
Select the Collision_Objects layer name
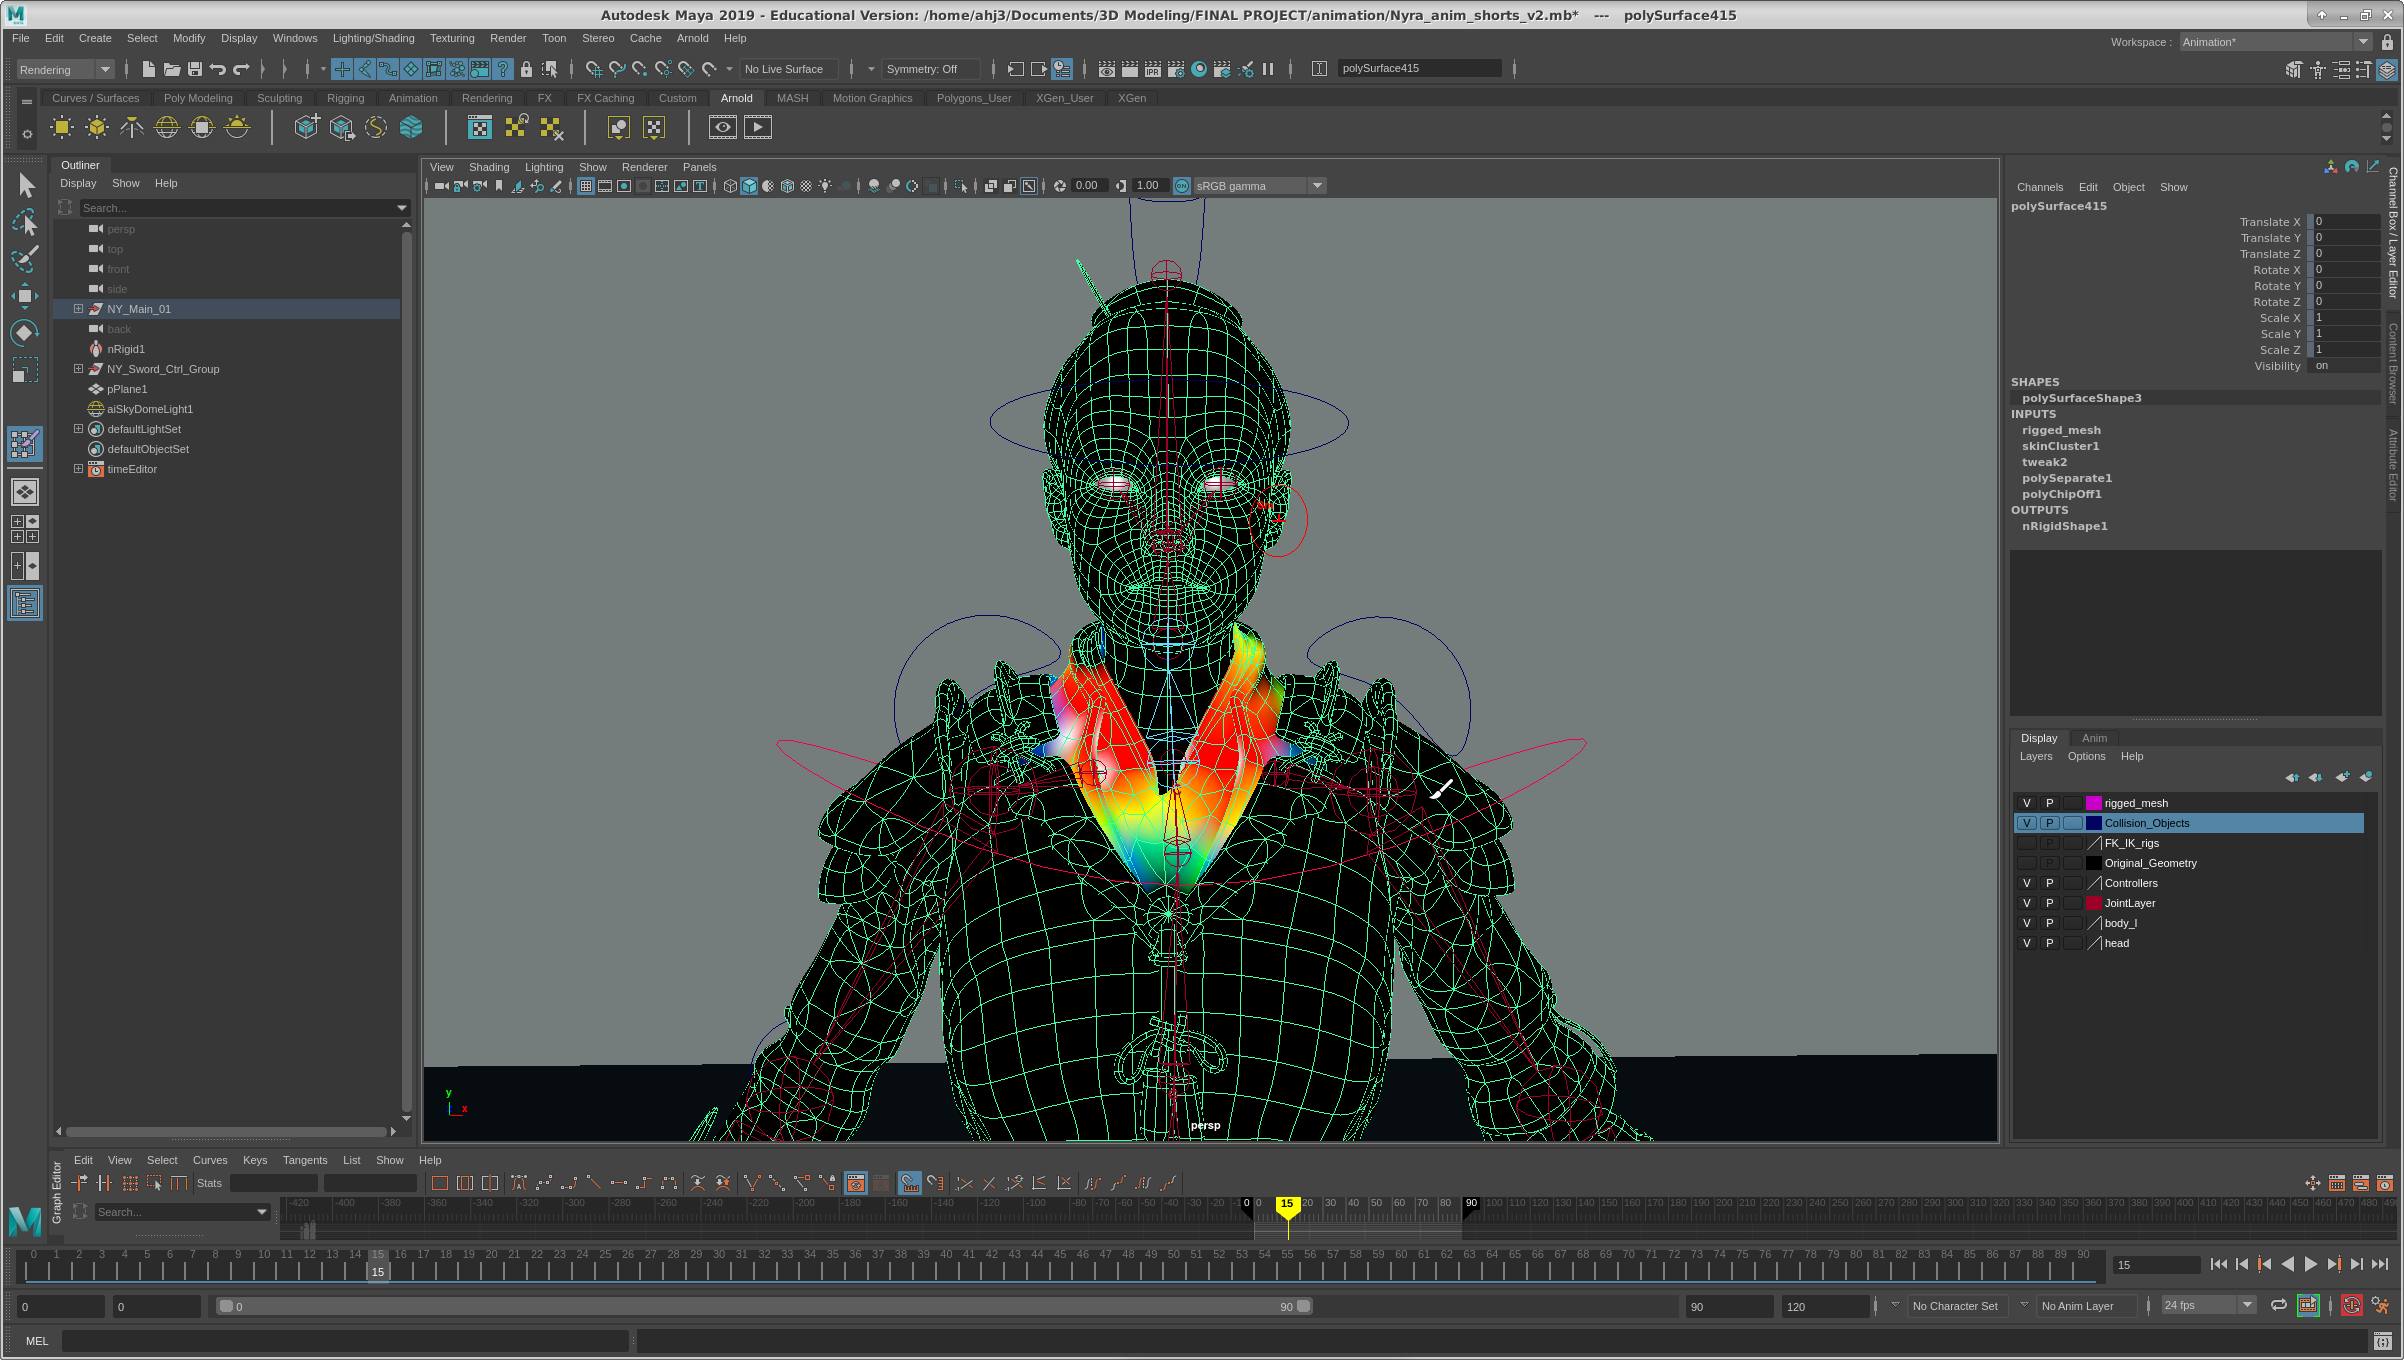point(2147,823)
